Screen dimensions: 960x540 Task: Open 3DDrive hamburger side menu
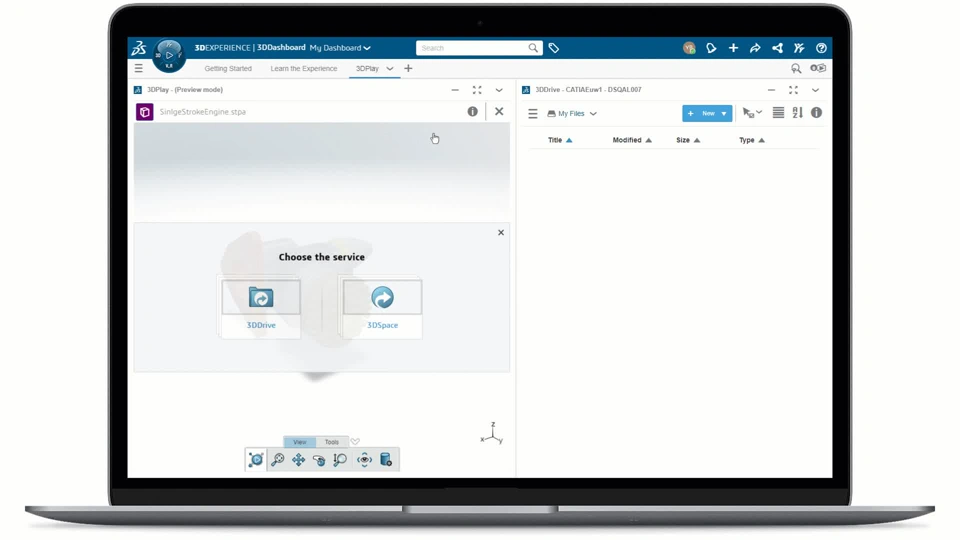[533, 113]
